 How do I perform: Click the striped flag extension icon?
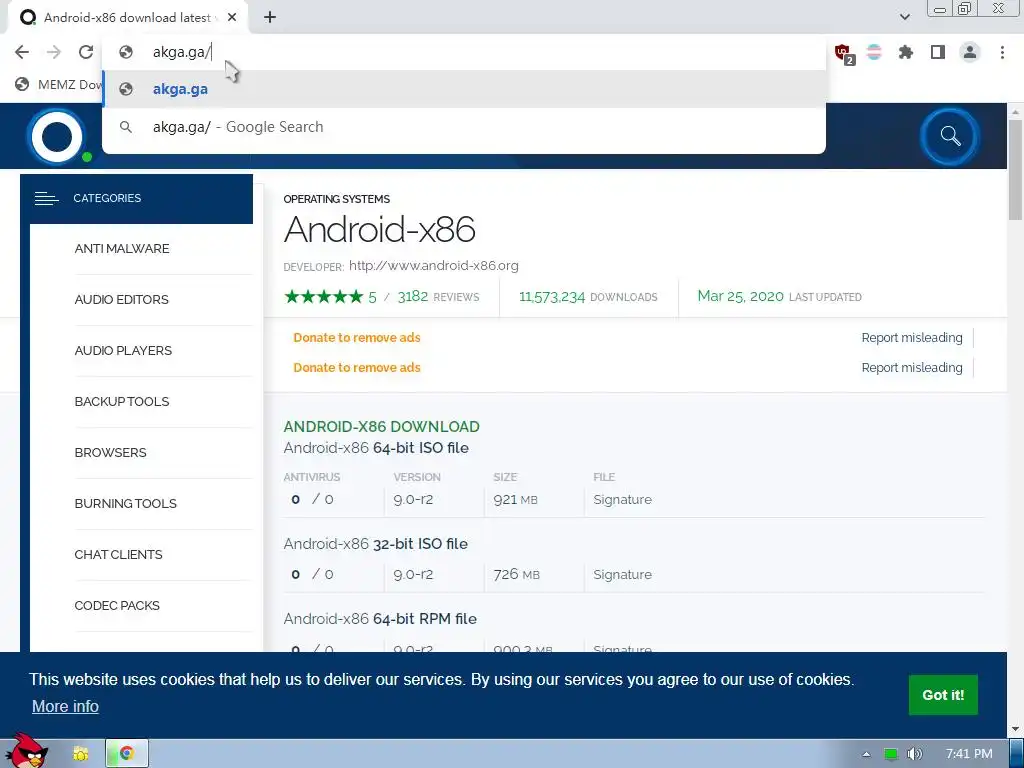point(874,52)
